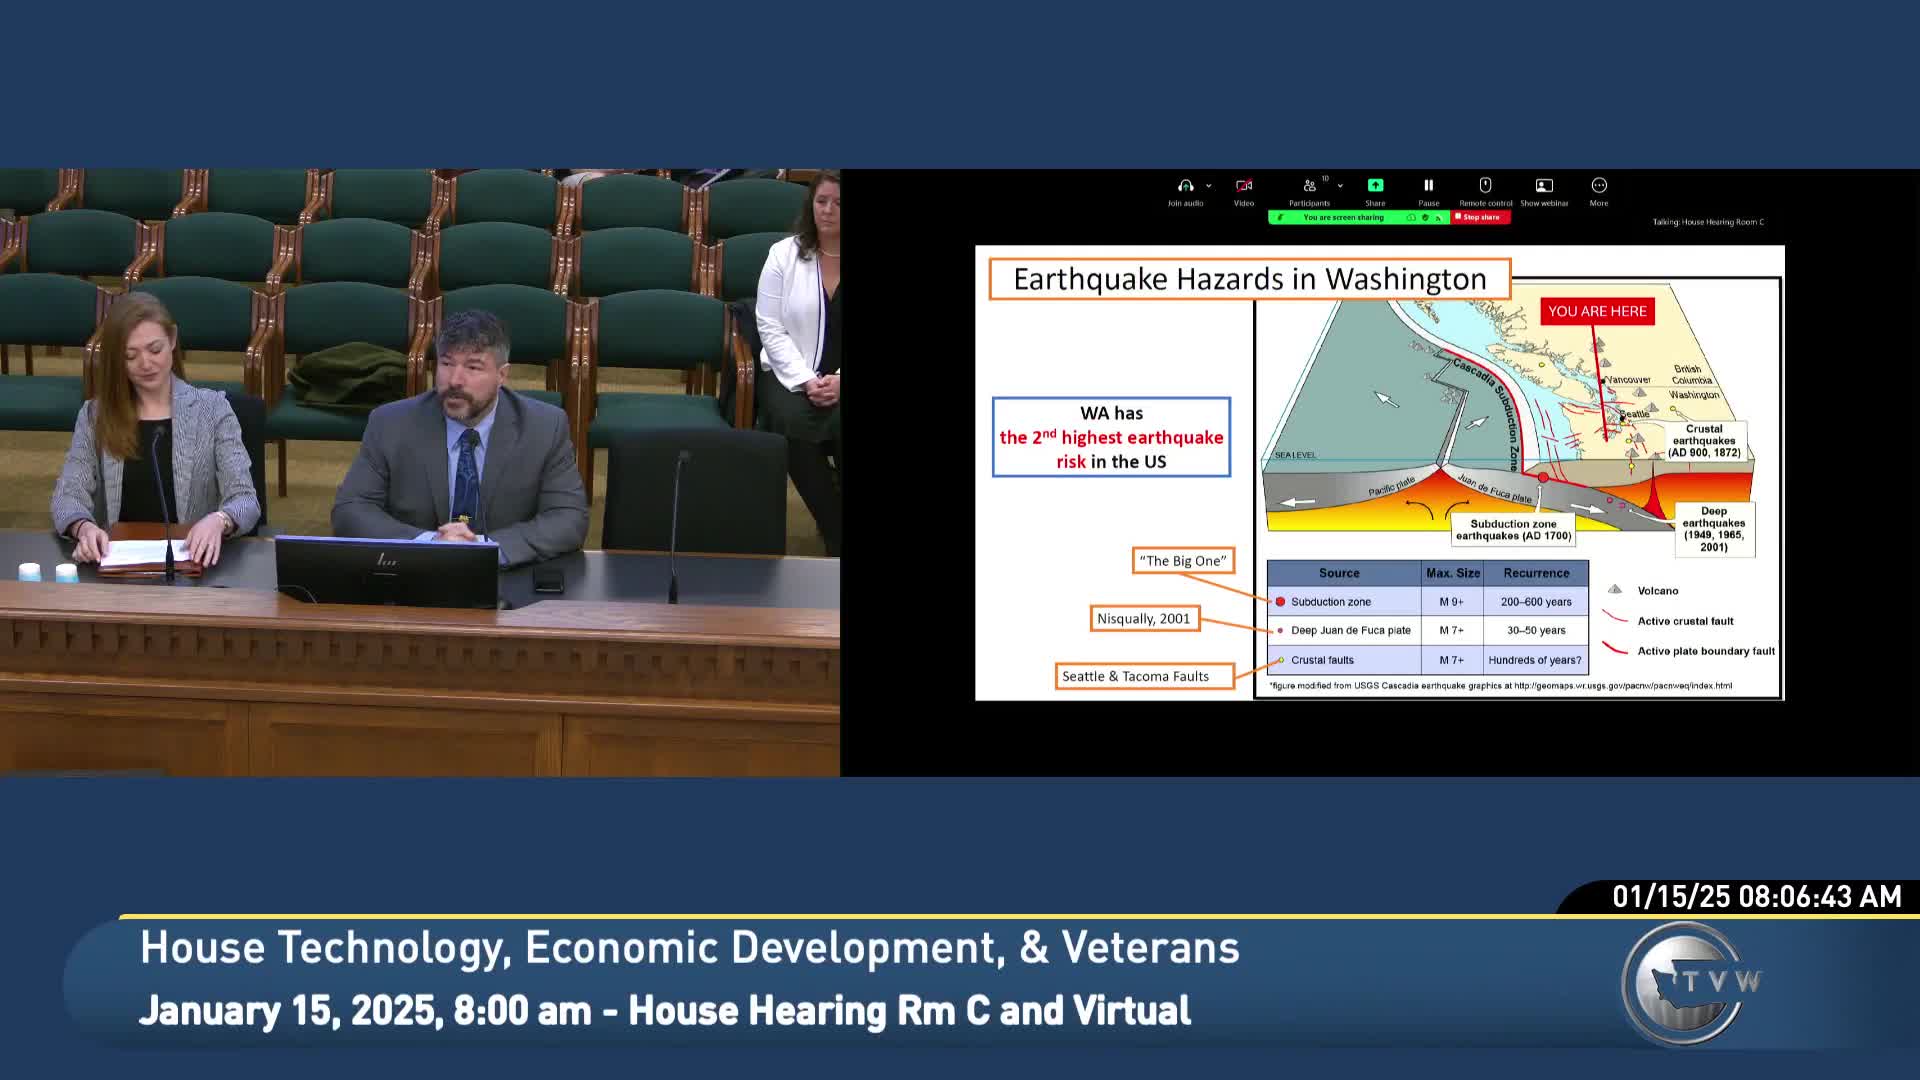1920x1080 pixels.
Task: Select the Remote control icon
Action: [1485, 184]
